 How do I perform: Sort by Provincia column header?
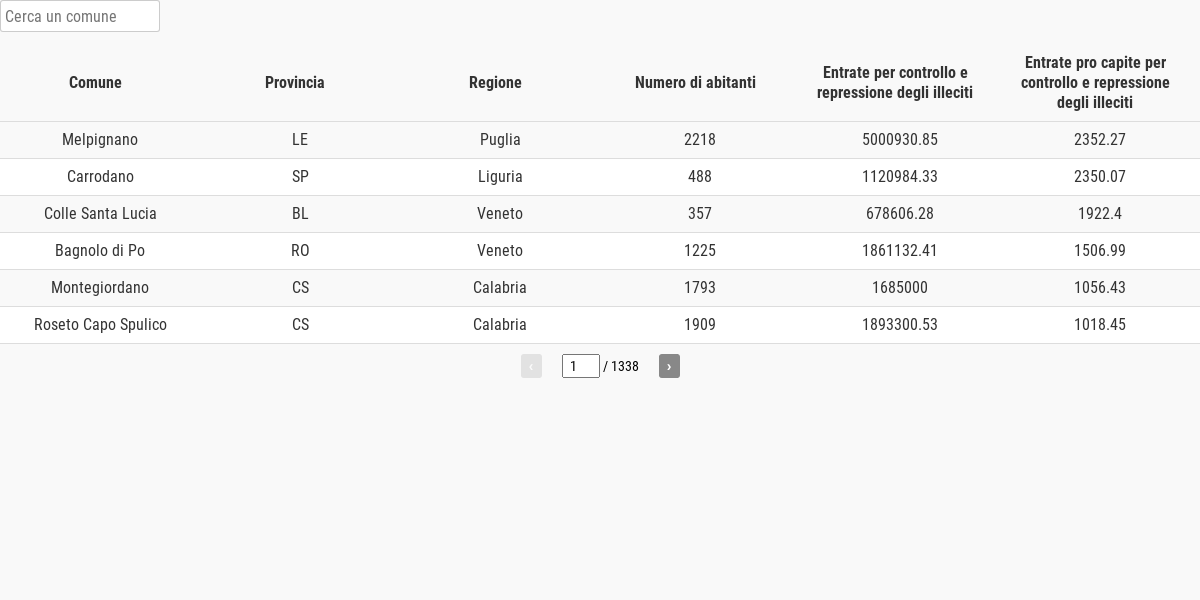295,82
